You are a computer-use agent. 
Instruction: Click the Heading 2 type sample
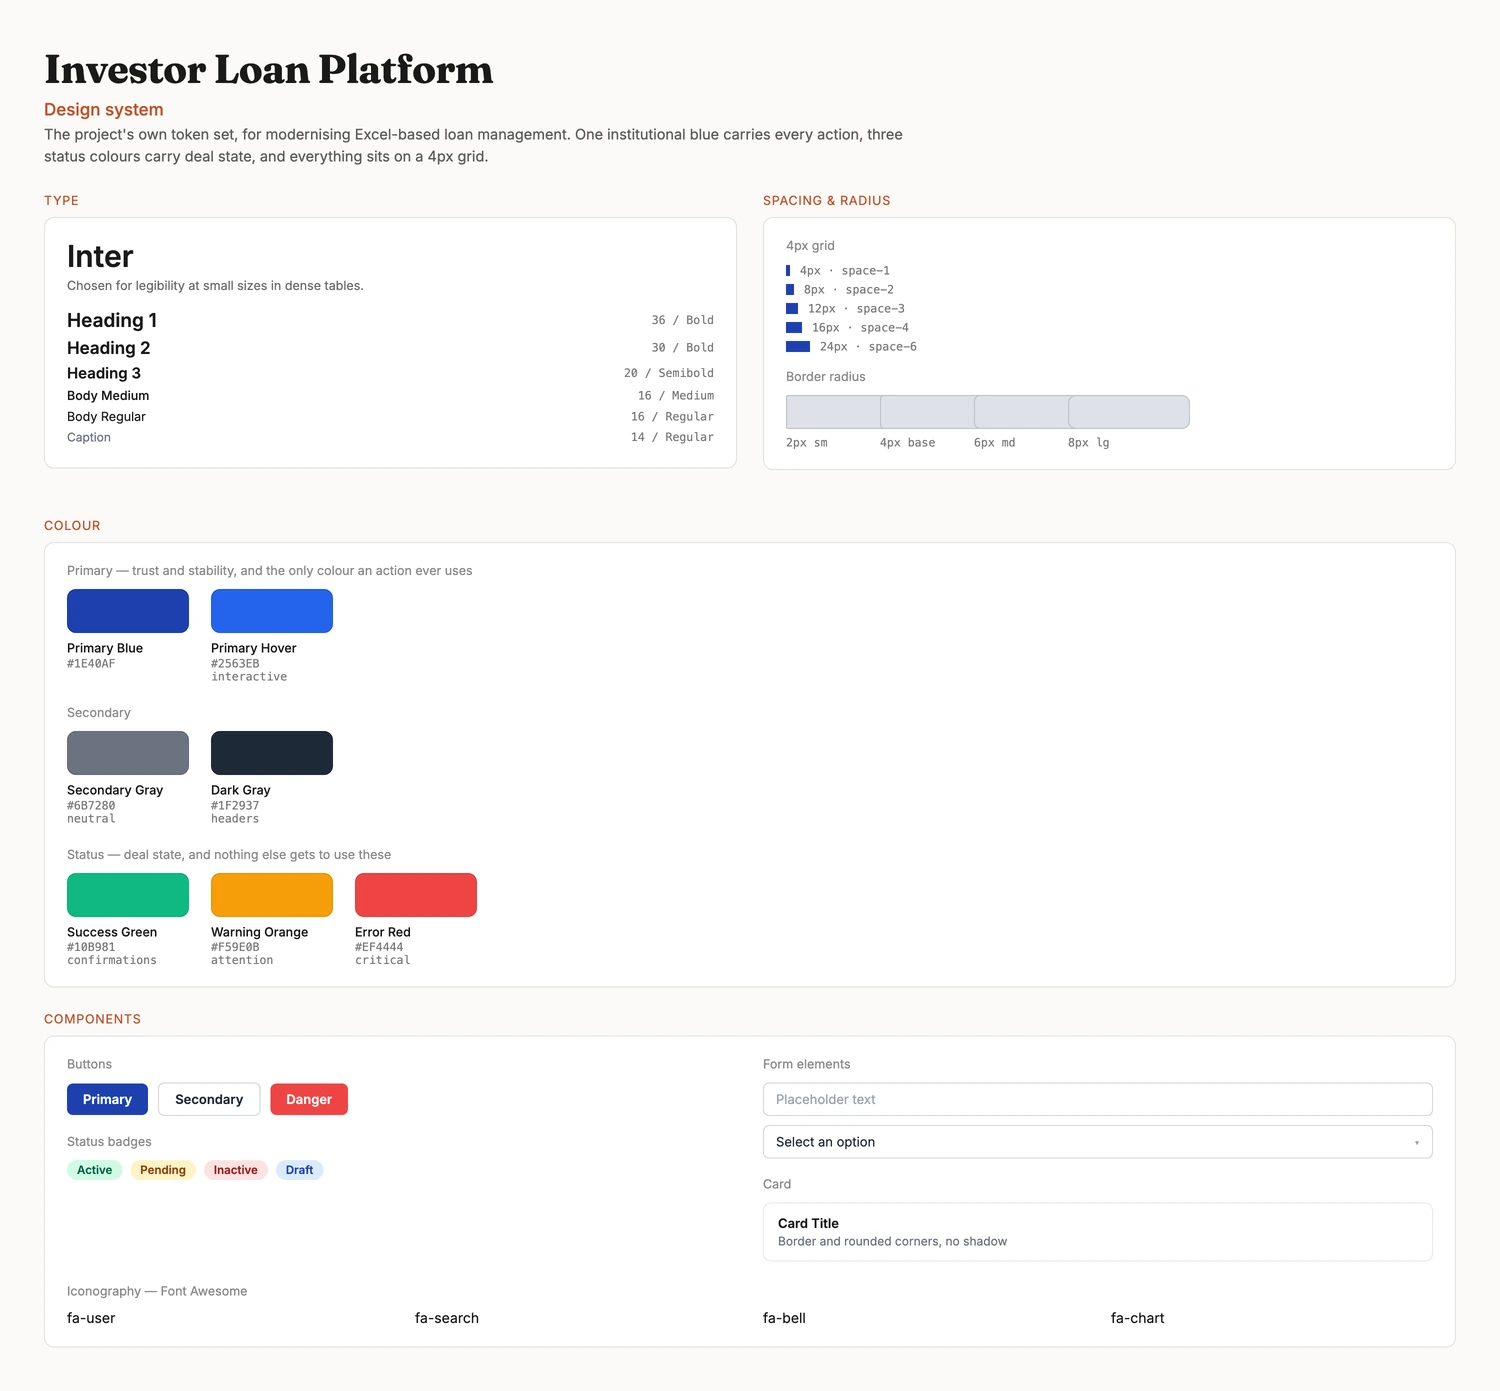point(108,348)
